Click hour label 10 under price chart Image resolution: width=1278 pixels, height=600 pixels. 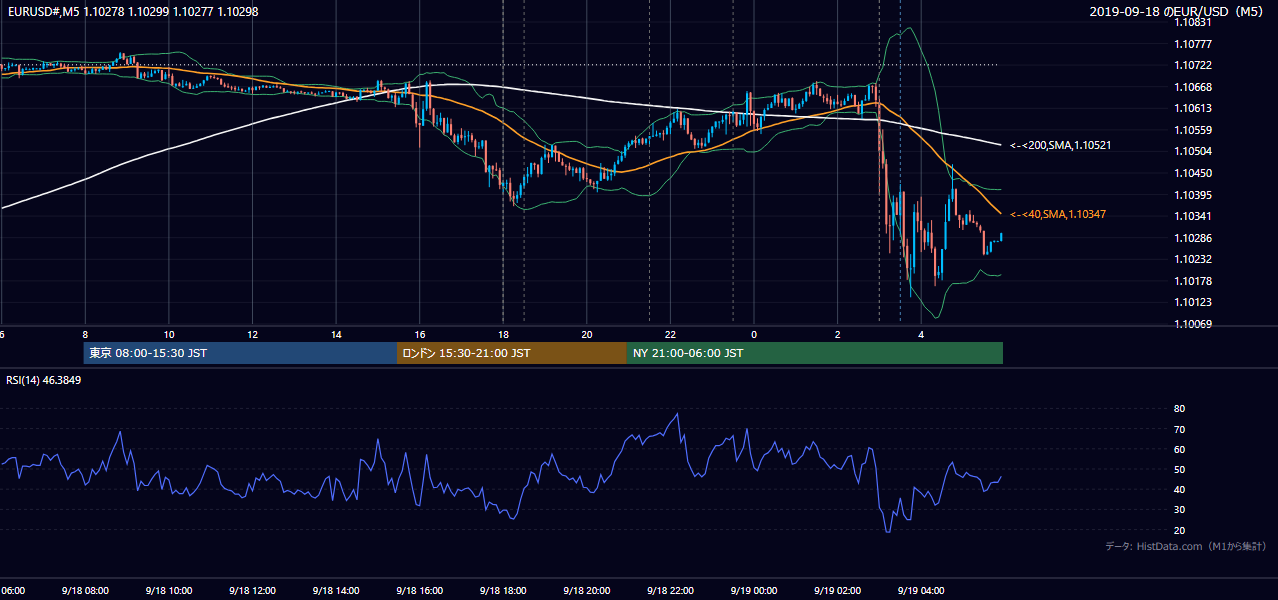click(169, 334)
